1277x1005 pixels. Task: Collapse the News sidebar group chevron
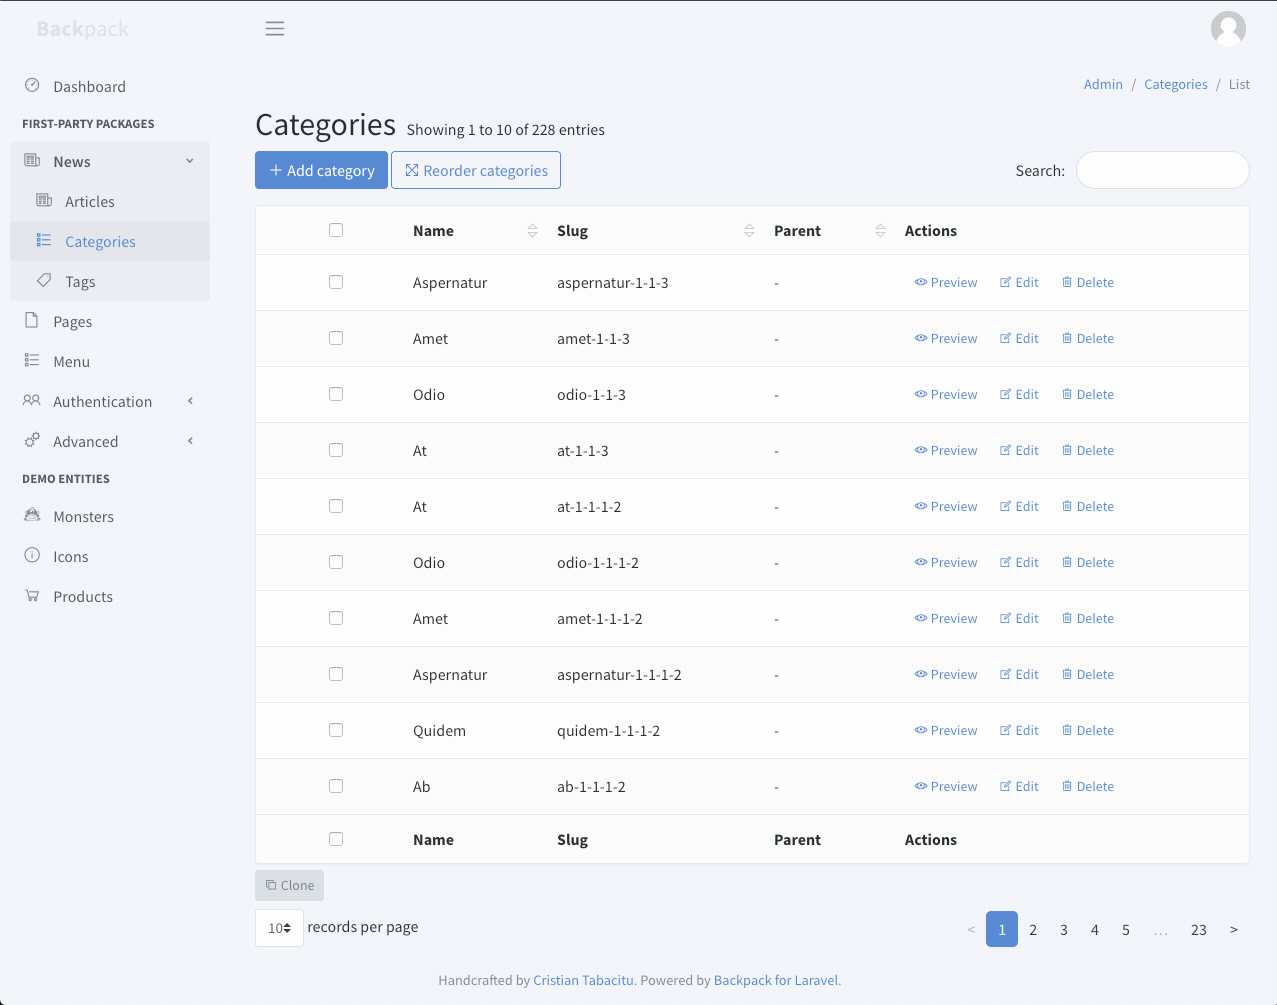point(190,161)
